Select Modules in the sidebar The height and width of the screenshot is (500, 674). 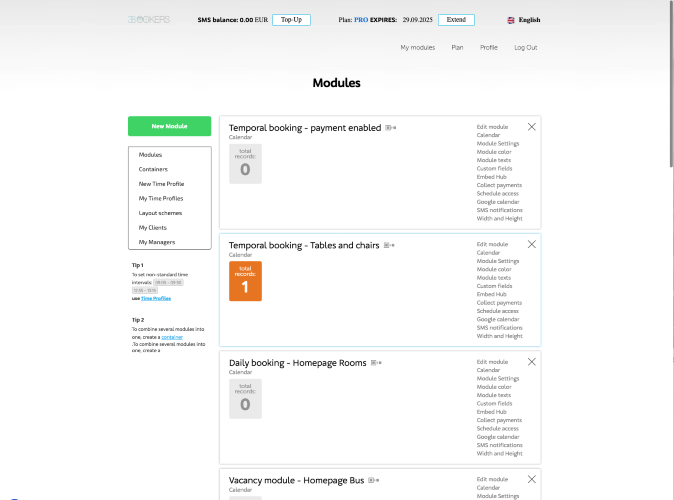150,155
